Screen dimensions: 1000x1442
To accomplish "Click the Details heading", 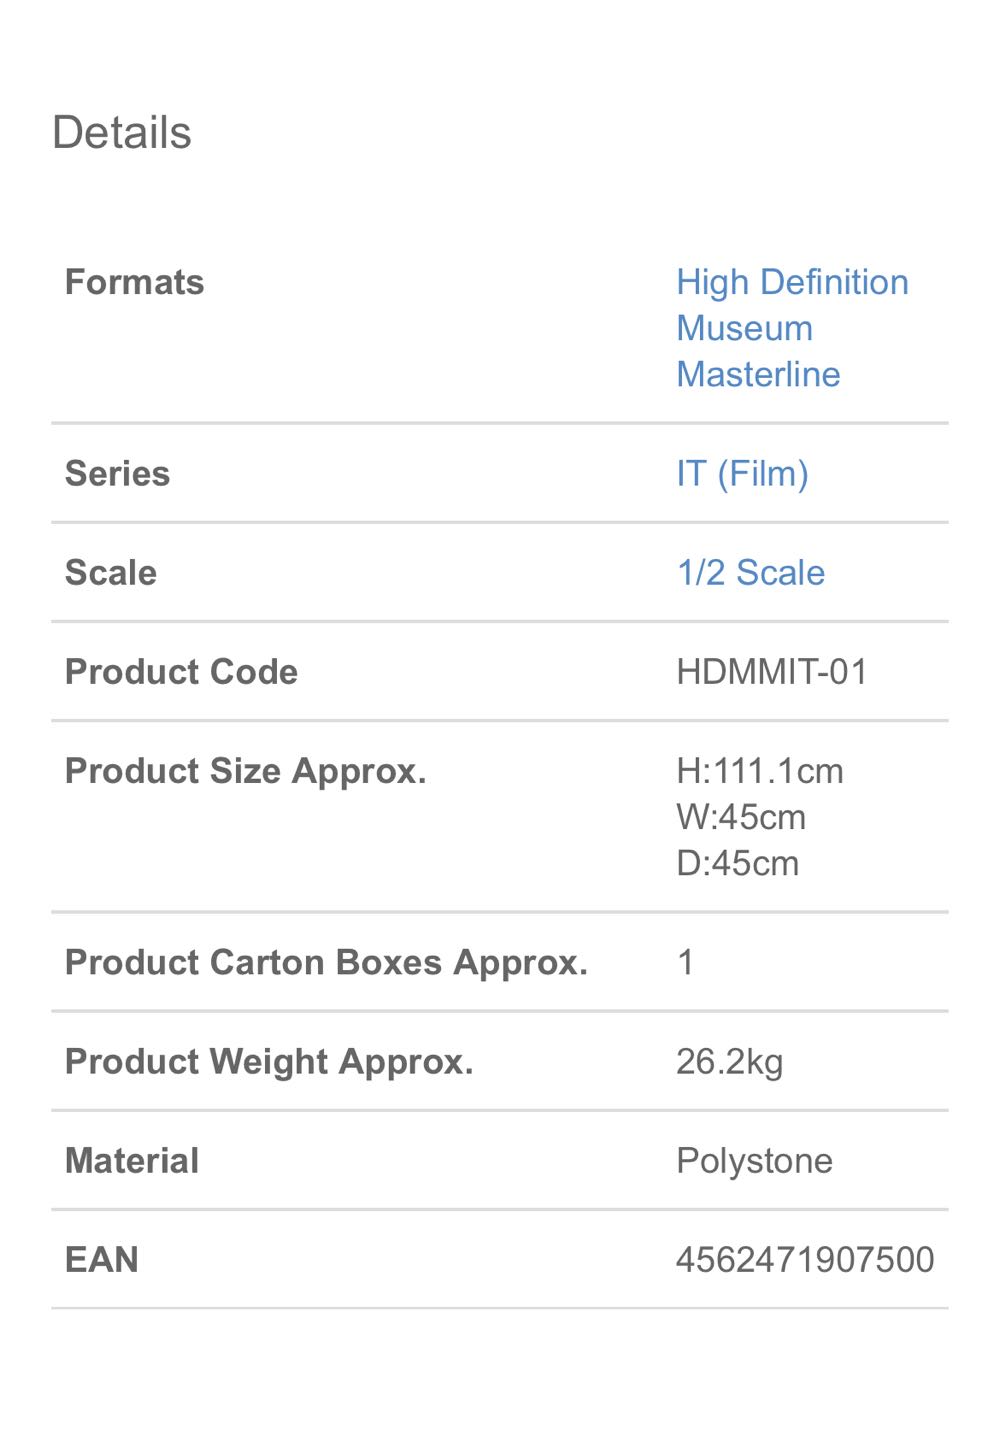I will point(122,131).
